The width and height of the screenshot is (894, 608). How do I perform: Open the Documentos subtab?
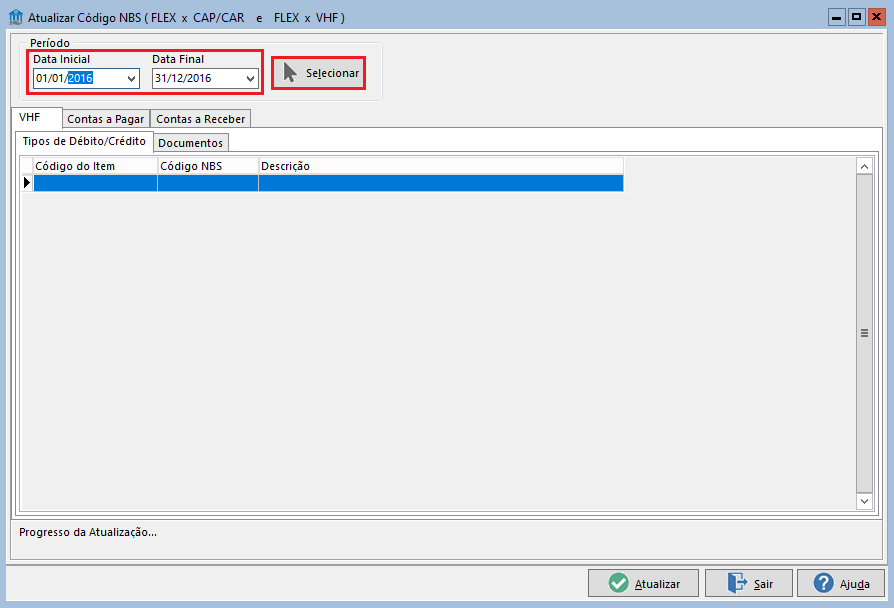tap(190, 143)
